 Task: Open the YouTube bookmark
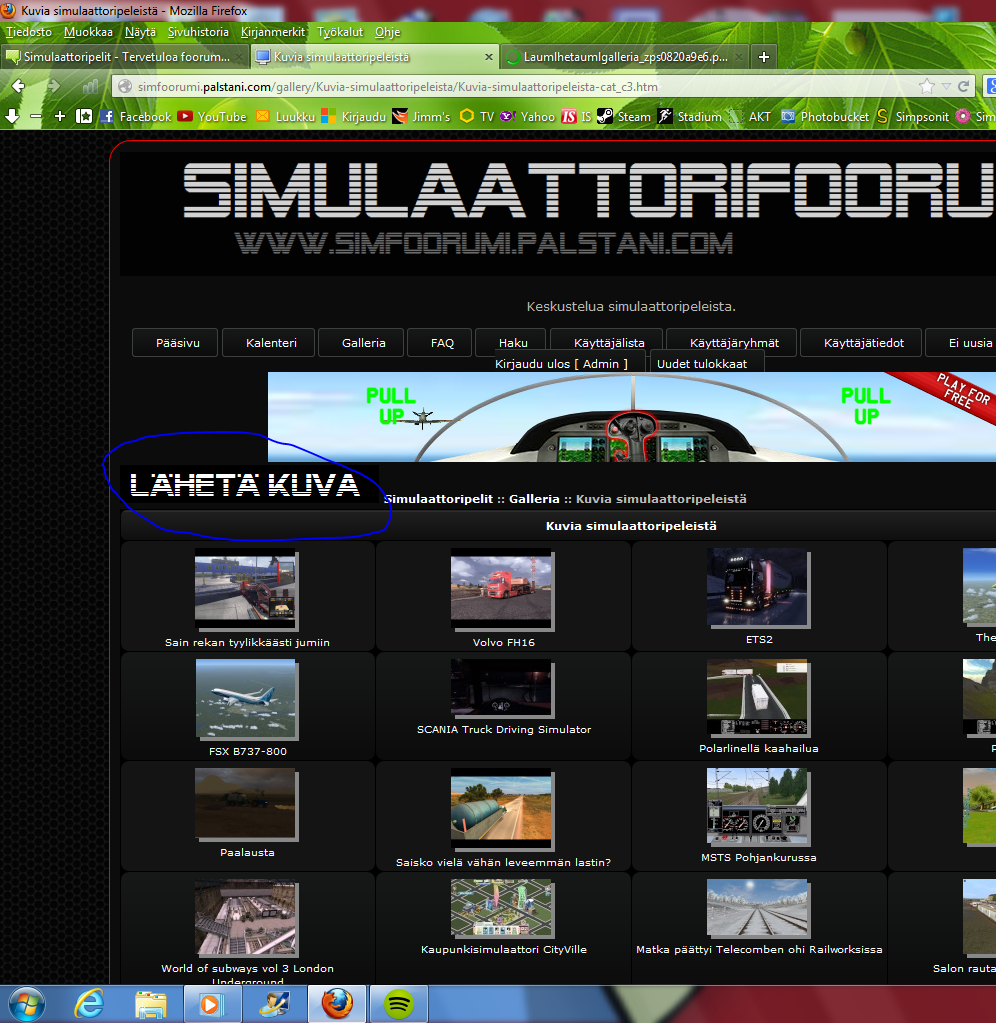pos(213,116)
